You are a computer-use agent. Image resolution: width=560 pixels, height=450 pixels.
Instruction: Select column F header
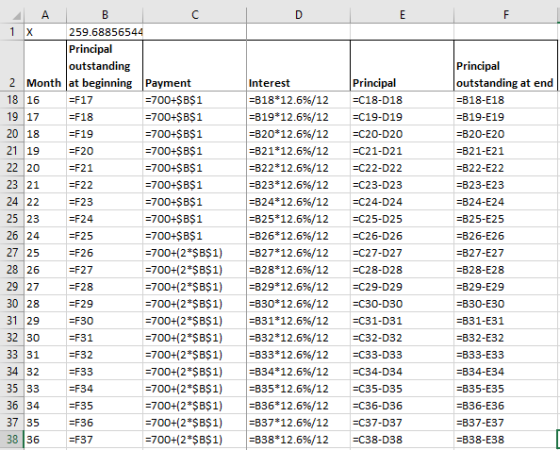pos(506,15)
